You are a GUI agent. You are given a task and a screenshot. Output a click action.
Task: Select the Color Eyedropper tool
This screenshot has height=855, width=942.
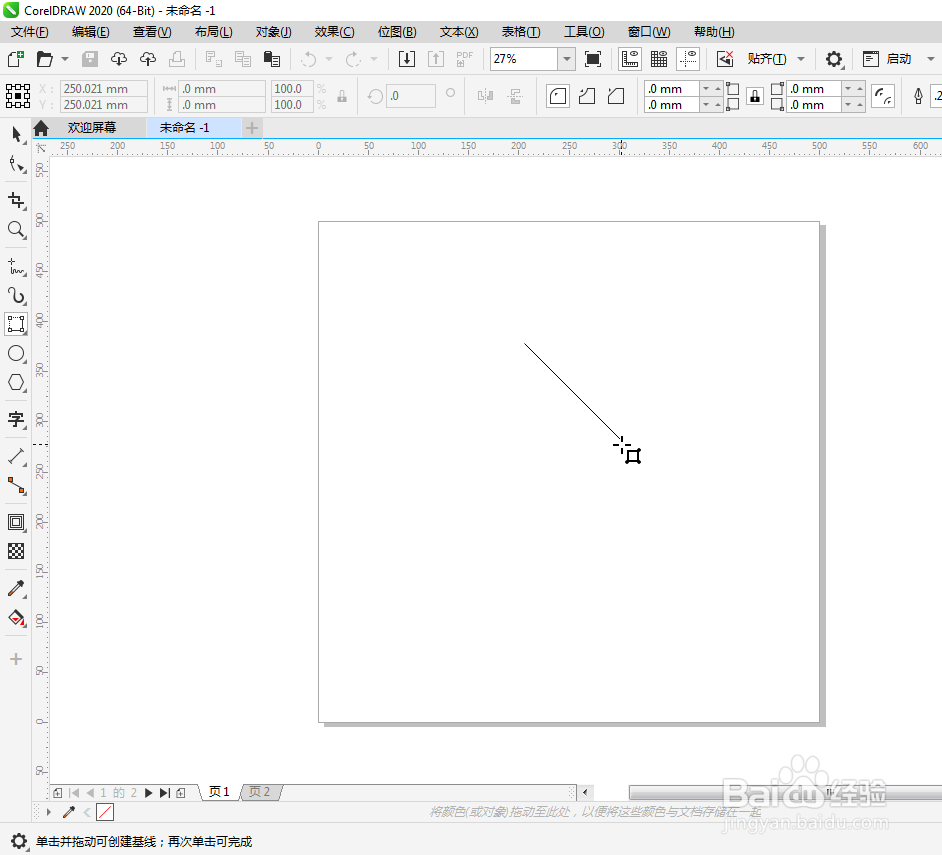click(16, 589)
